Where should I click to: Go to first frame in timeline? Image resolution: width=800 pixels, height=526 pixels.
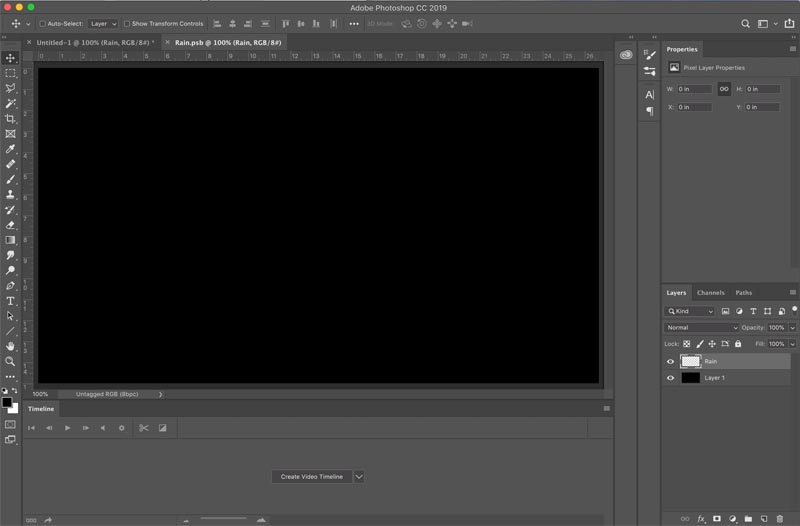coord(31,428)
